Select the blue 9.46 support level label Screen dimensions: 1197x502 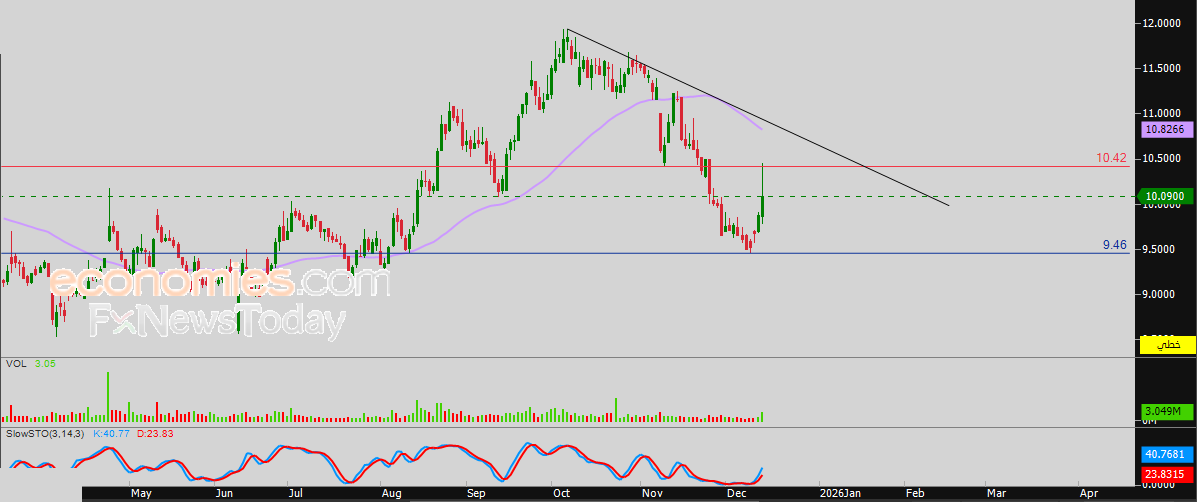pos(1115,245)
